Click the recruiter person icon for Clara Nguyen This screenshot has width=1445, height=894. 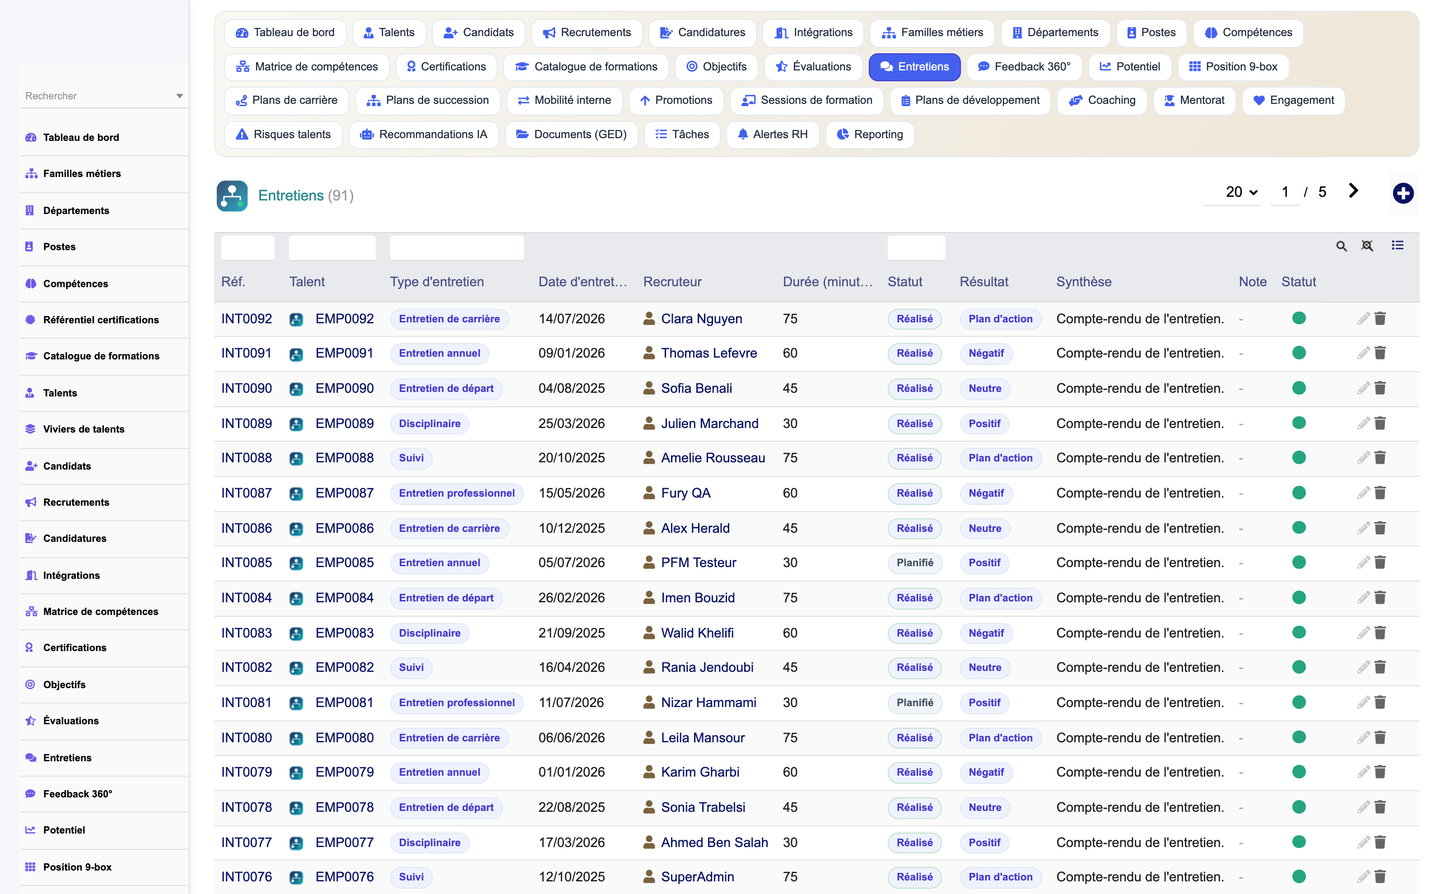pyautogui.click(x=649, y=318)
